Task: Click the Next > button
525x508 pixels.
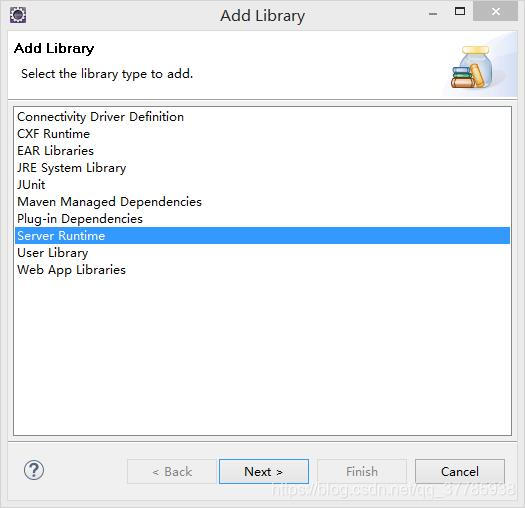Action: tap(264, 471)
